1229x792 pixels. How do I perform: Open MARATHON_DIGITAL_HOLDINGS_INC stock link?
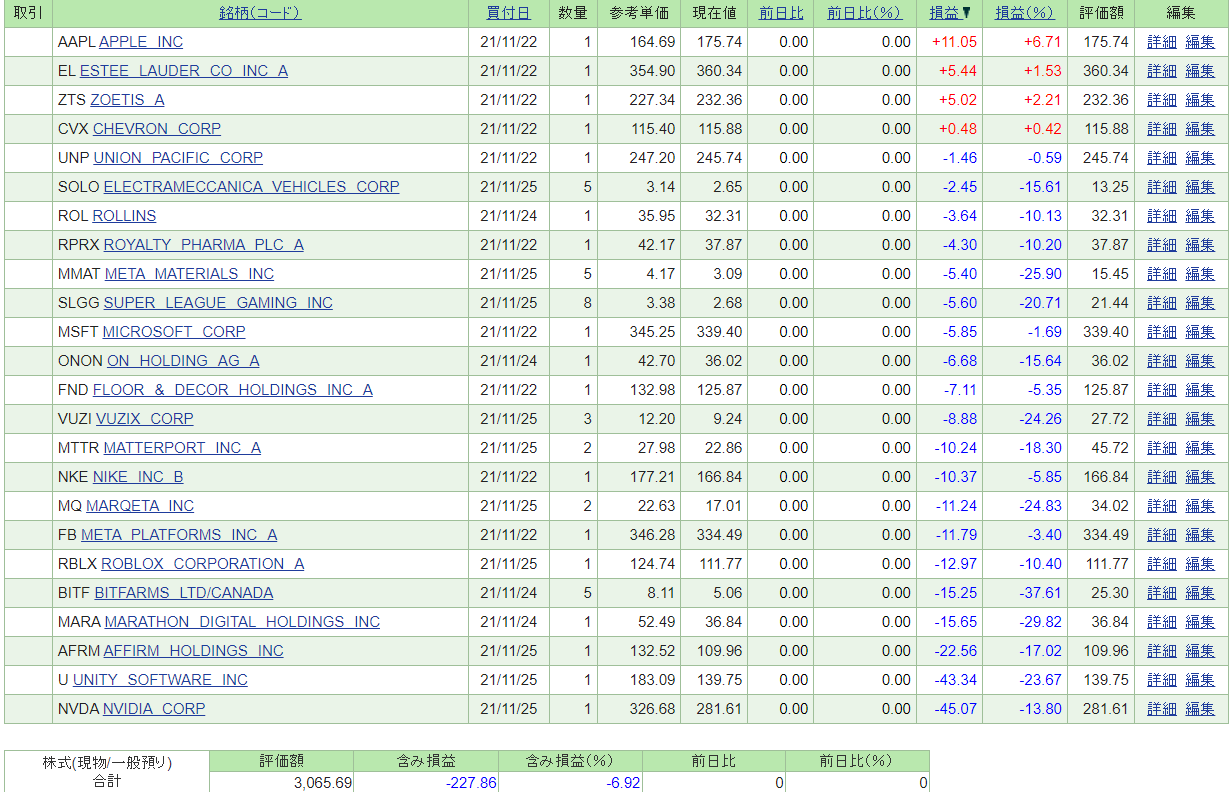(x=242, y=622)
